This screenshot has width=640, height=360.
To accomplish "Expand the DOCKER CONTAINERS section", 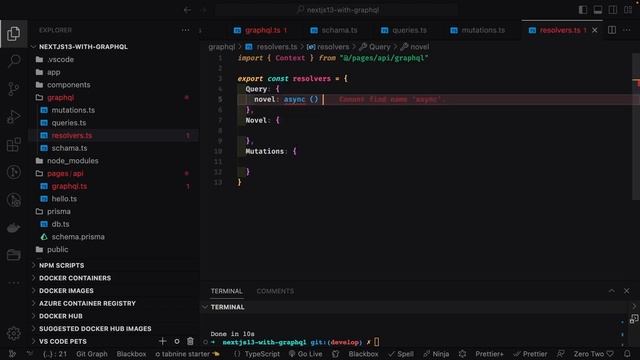I will coord(75,278).
